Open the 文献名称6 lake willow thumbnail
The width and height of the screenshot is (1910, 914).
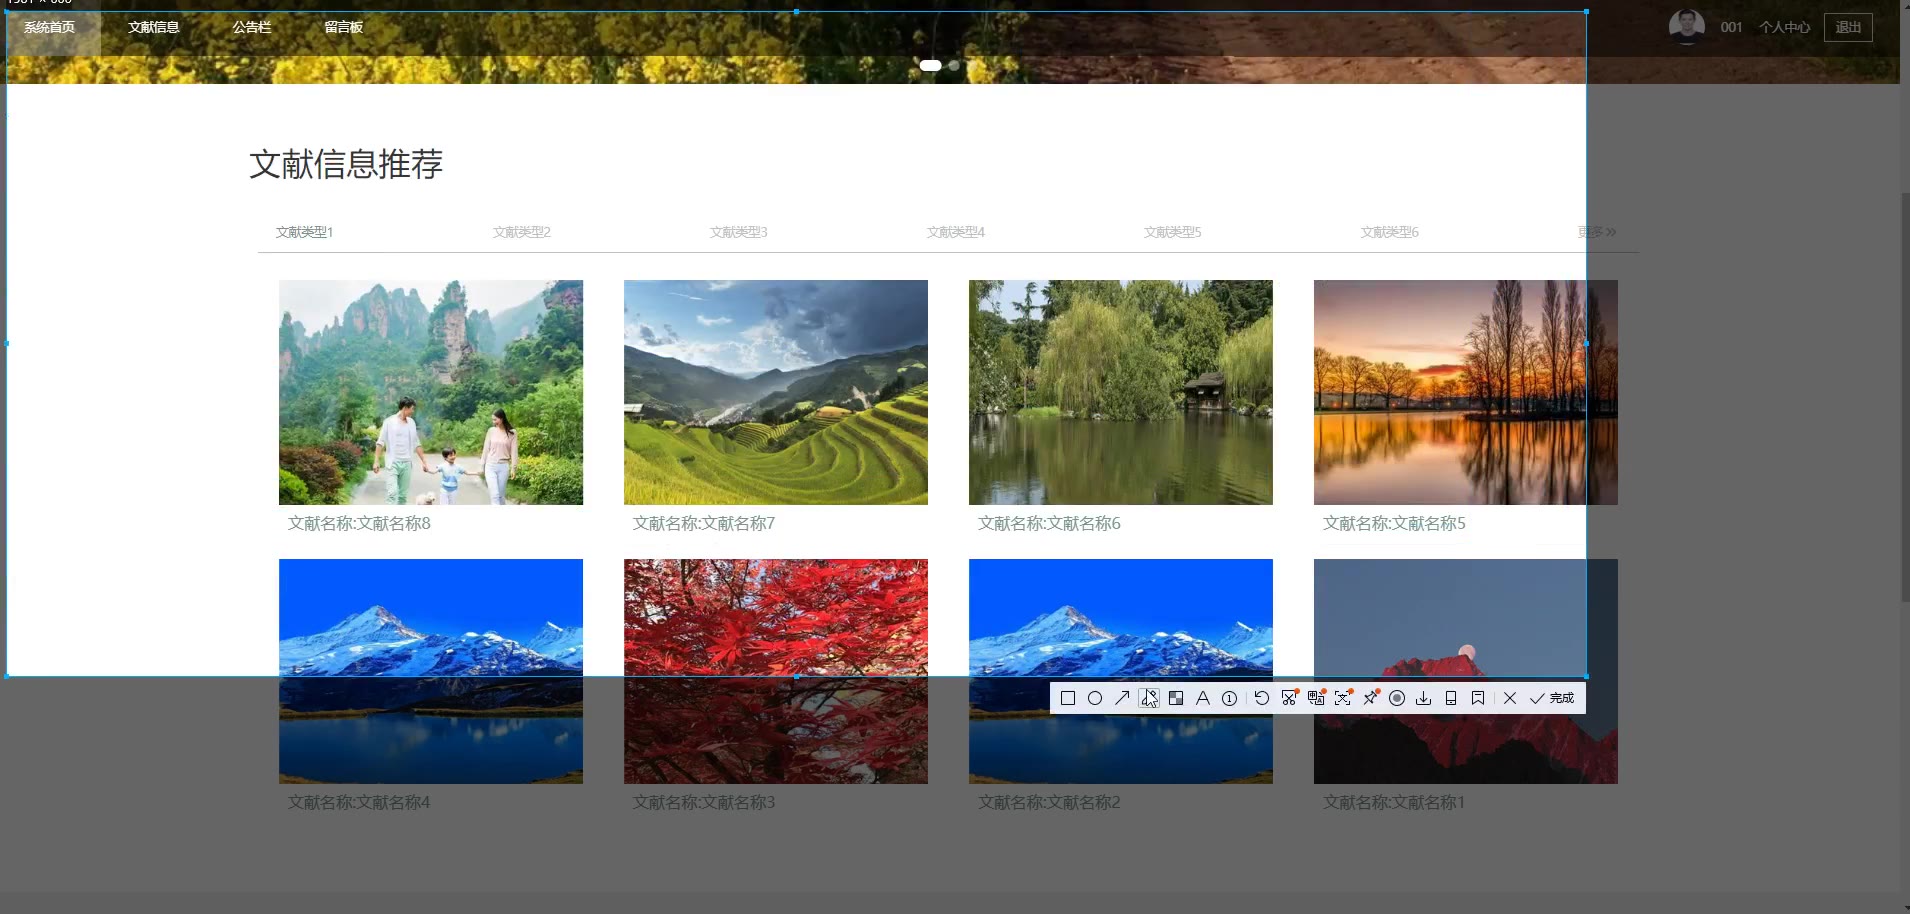click(x=1121, y=392)
